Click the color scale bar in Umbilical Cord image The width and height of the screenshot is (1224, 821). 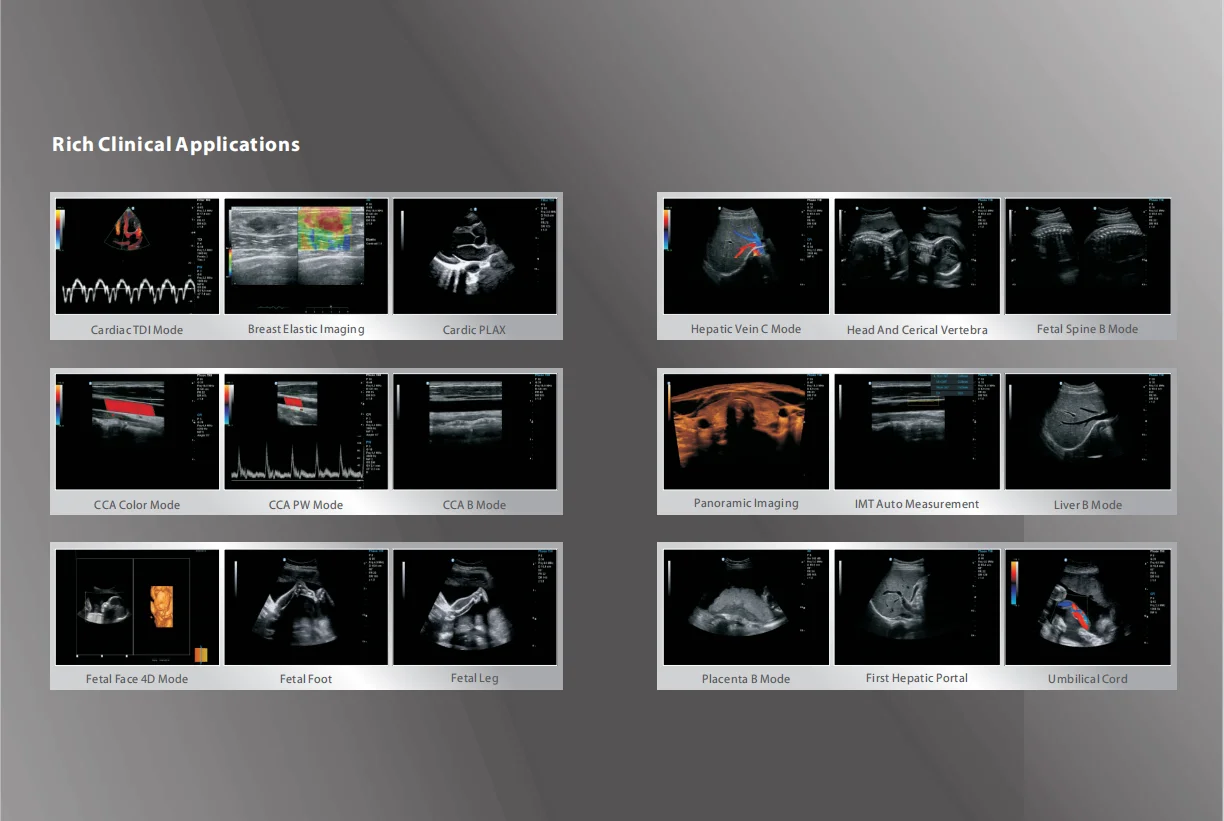coord(1015,582)
